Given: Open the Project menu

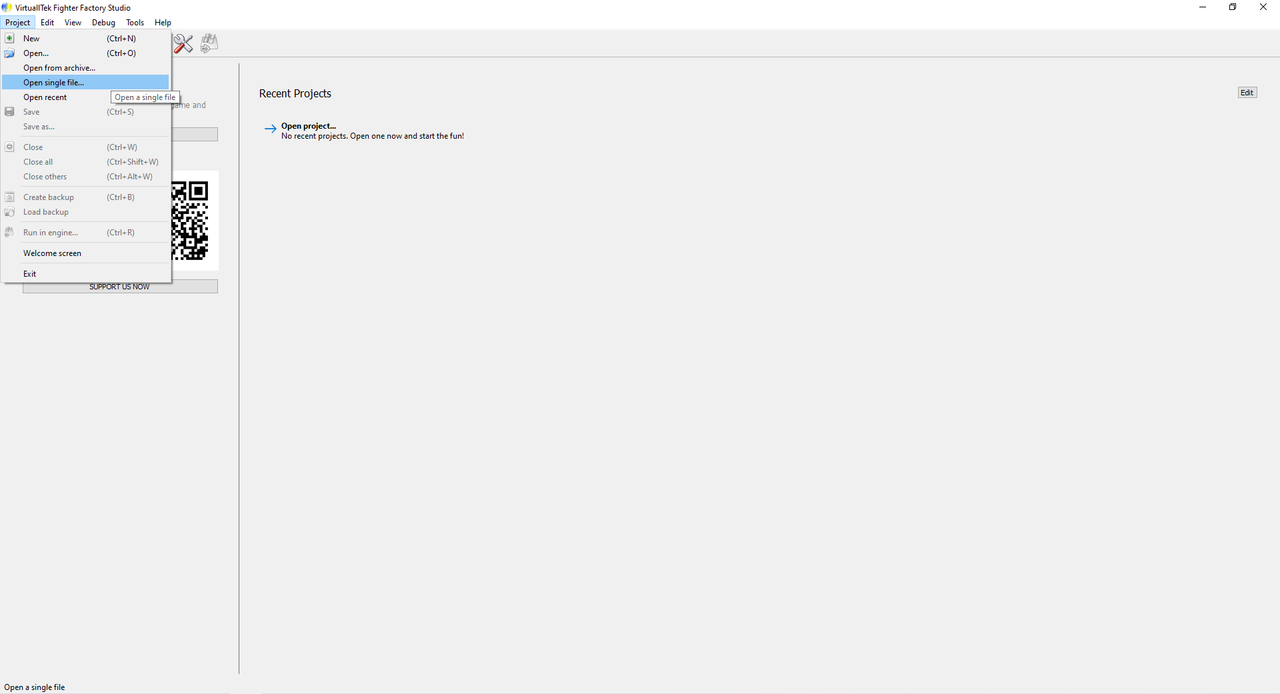Looking at the screenshot, I should [17, 22].
